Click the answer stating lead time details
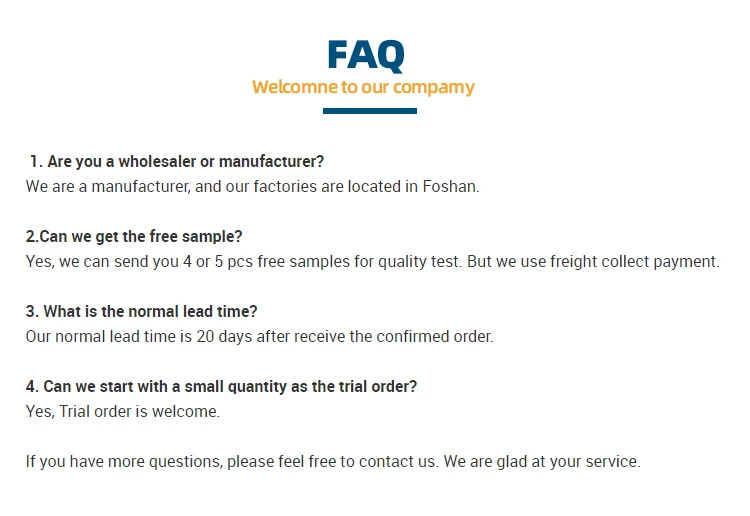This screenshot has height=516, width=750. [259, 337]
